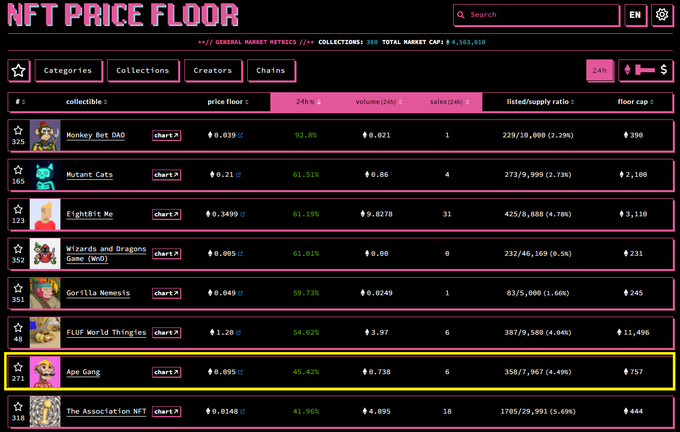Select the 24h timeframe button
680x432 pixels.
coord(599,70)
